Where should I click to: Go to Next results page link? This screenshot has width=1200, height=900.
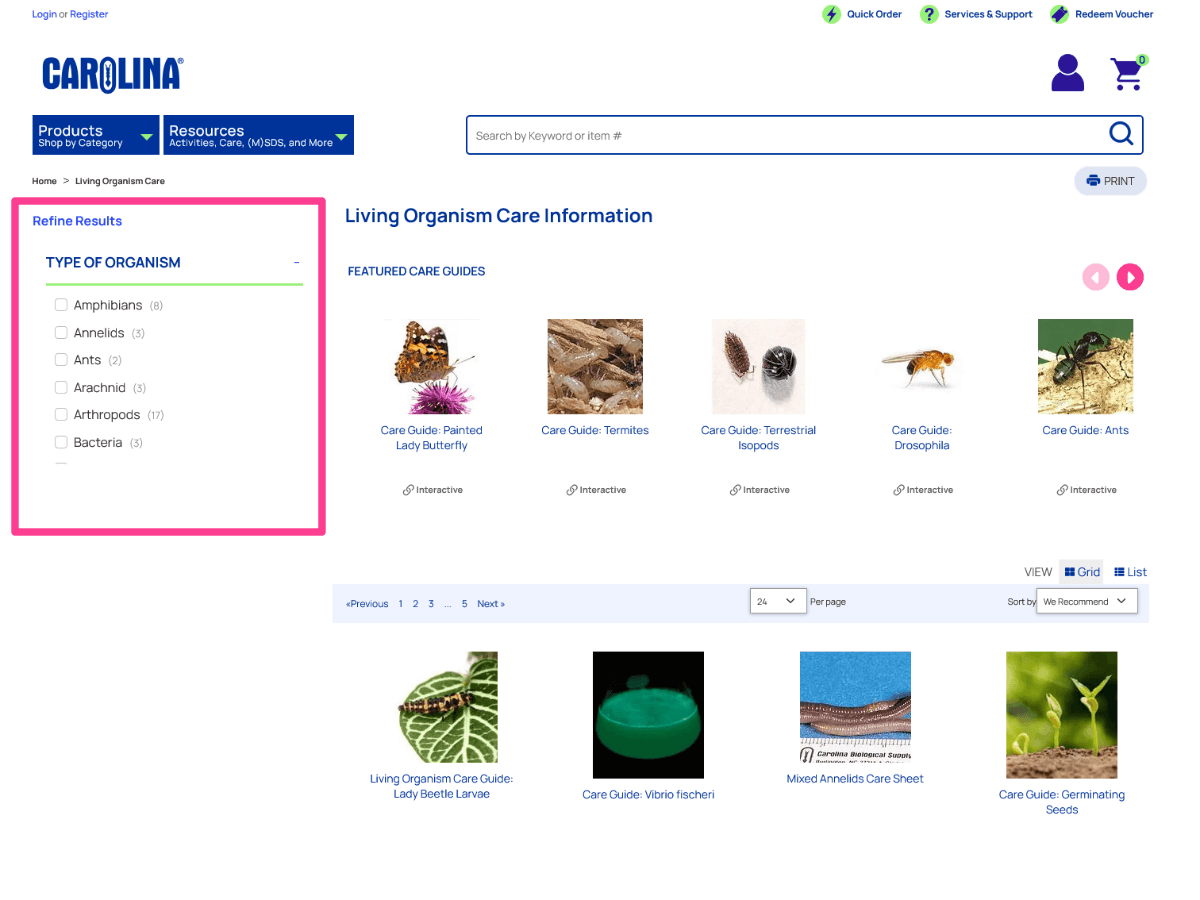pyautogui.click(x=490, y=604)
